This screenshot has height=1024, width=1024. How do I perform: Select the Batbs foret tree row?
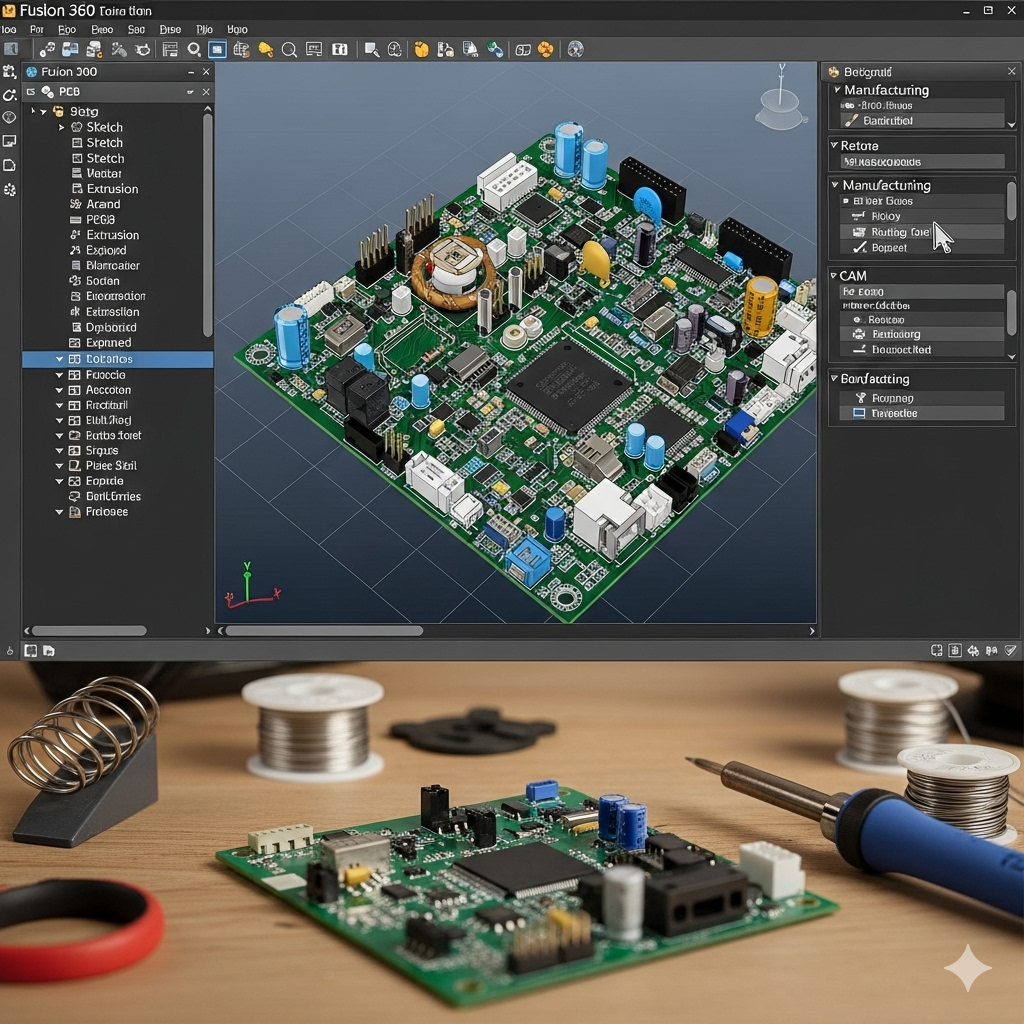click(x=118, y=436)
